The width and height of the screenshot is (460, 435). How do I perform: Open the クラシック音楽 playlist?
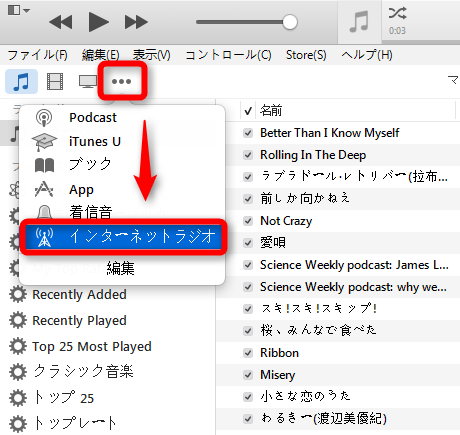pos(83,371)
